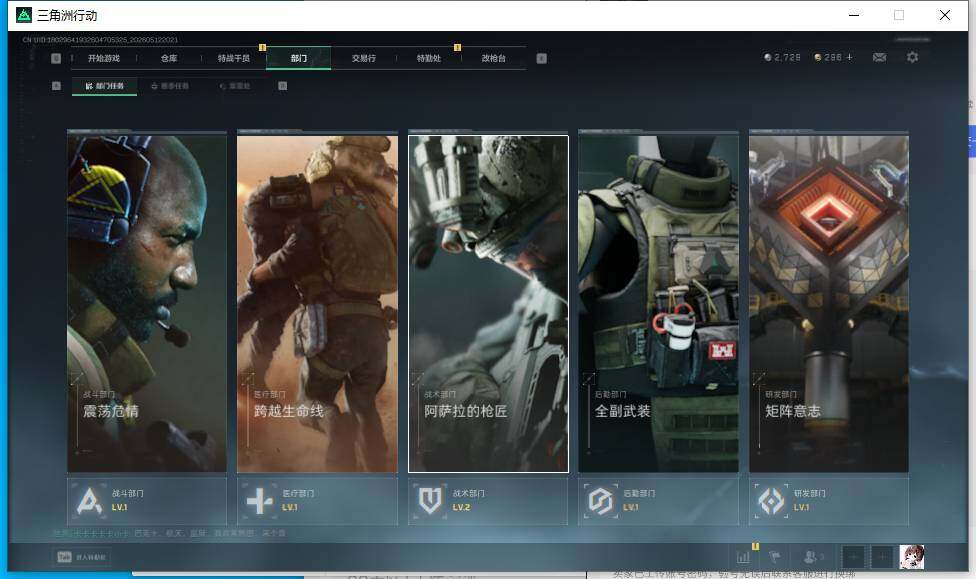976x579 pixels.
Task: Switch to the 仓库 tab
Action: (x=169, y=58)
